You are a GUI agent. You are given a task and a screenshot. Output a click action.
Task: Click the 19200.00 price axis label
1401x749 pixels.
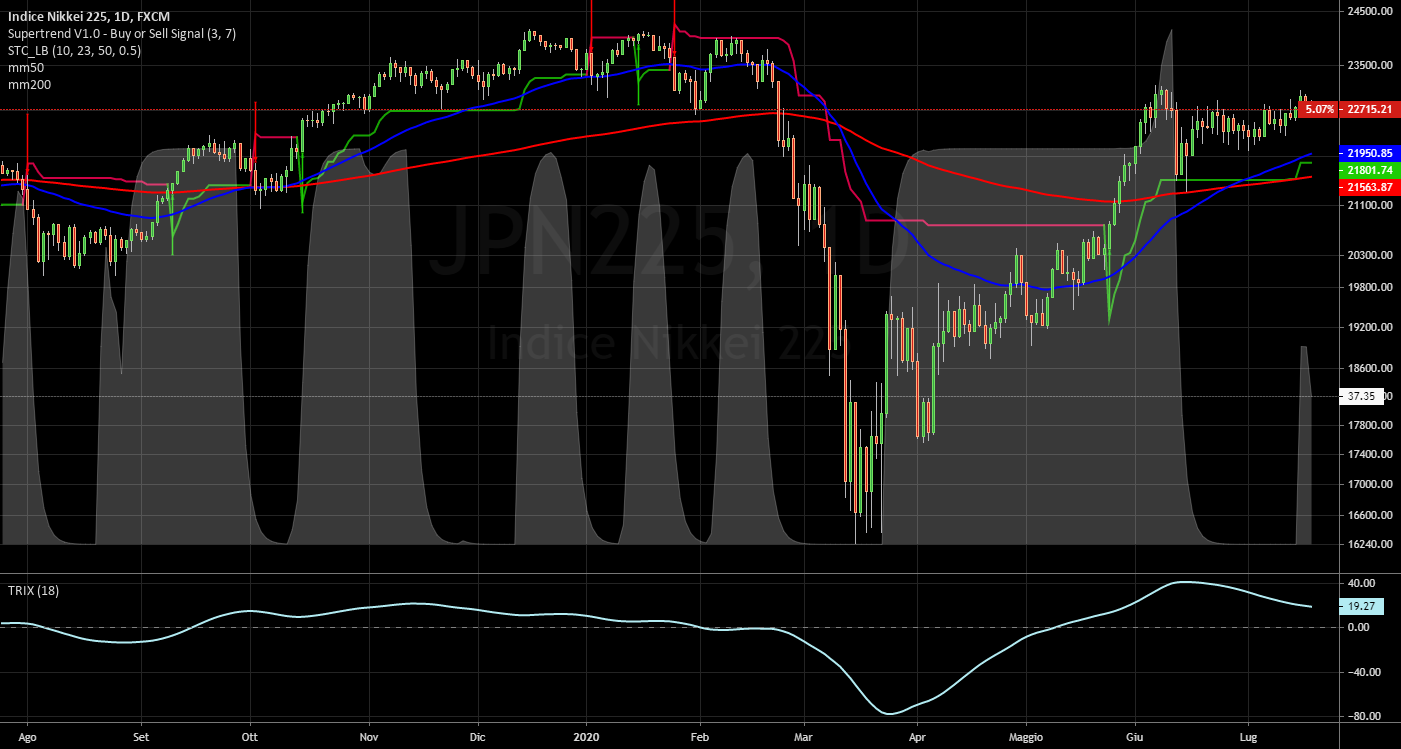pos(1370,327)
